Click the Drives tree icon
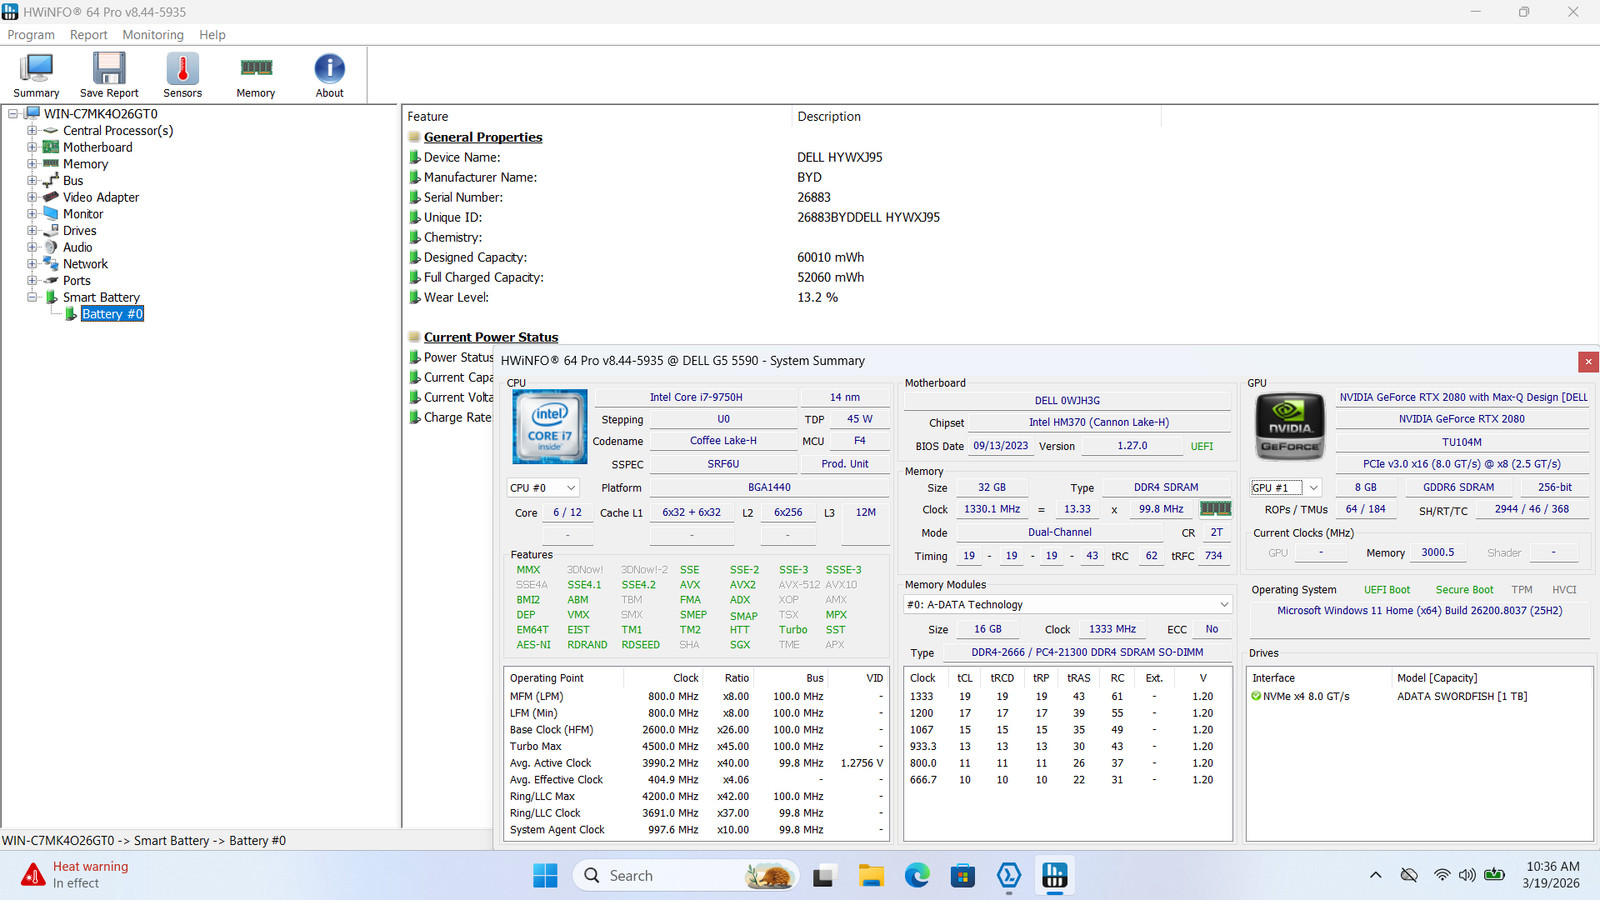Screen dimensions: 1600x900 point(51,230)
